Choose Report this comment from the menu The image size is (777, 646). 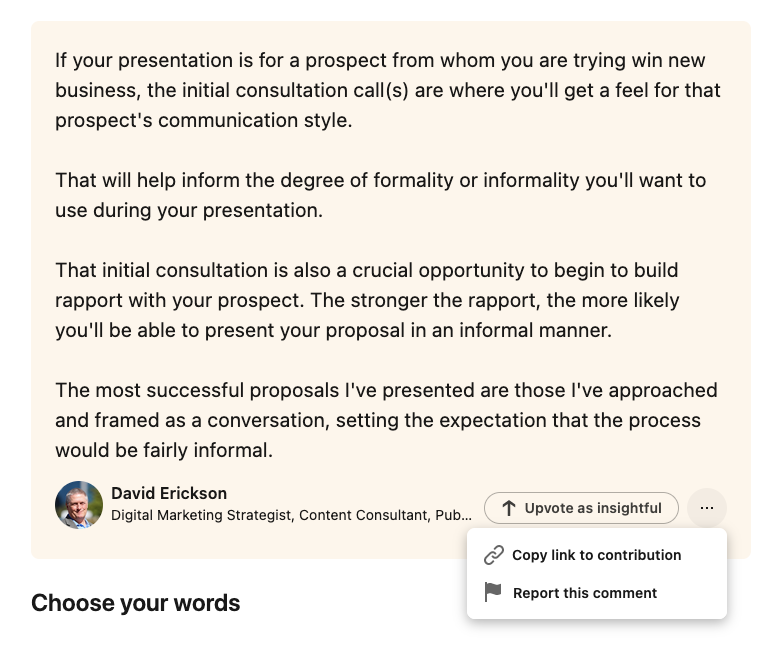point(584,593)
